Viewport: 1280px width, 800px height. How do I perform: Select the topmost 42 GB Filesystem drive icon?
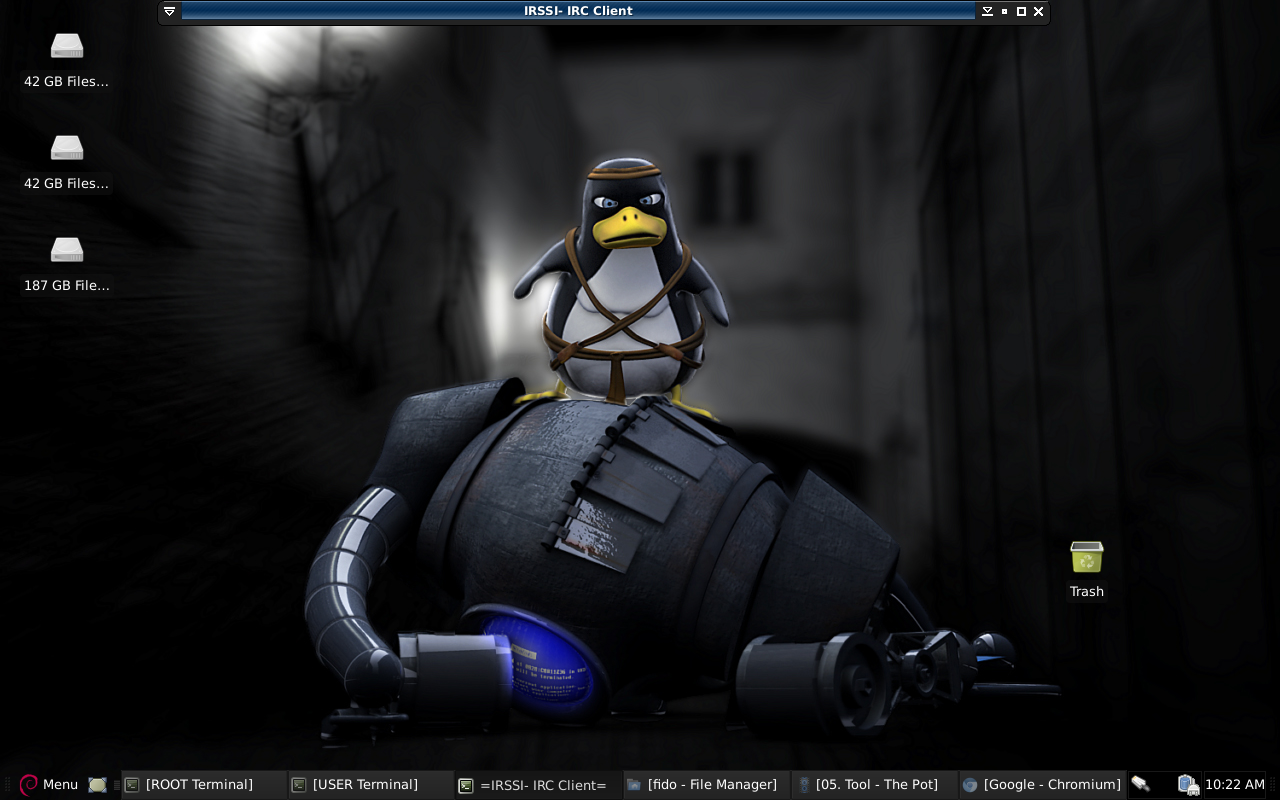coord(67,61)
